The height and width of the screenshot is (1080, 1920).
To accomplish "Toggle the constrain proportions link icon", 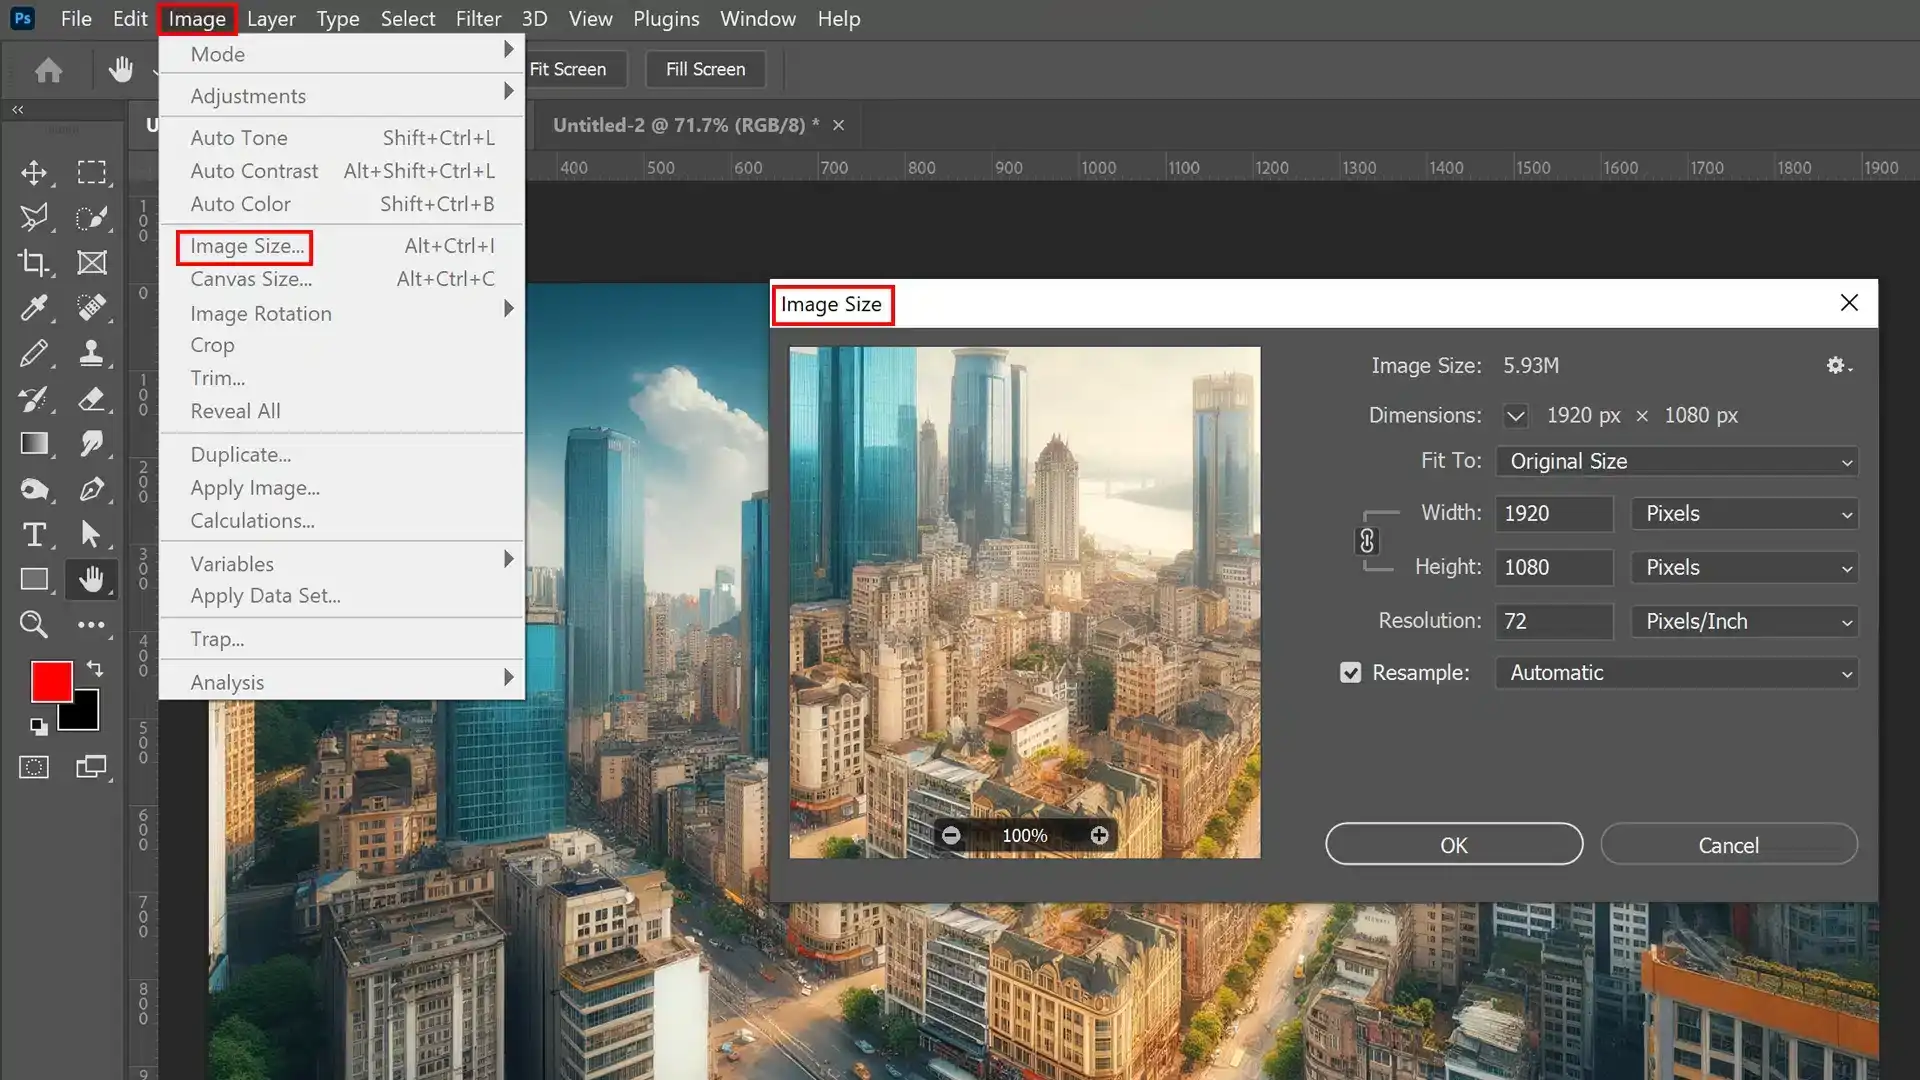I will click(x=1367, y=541).
